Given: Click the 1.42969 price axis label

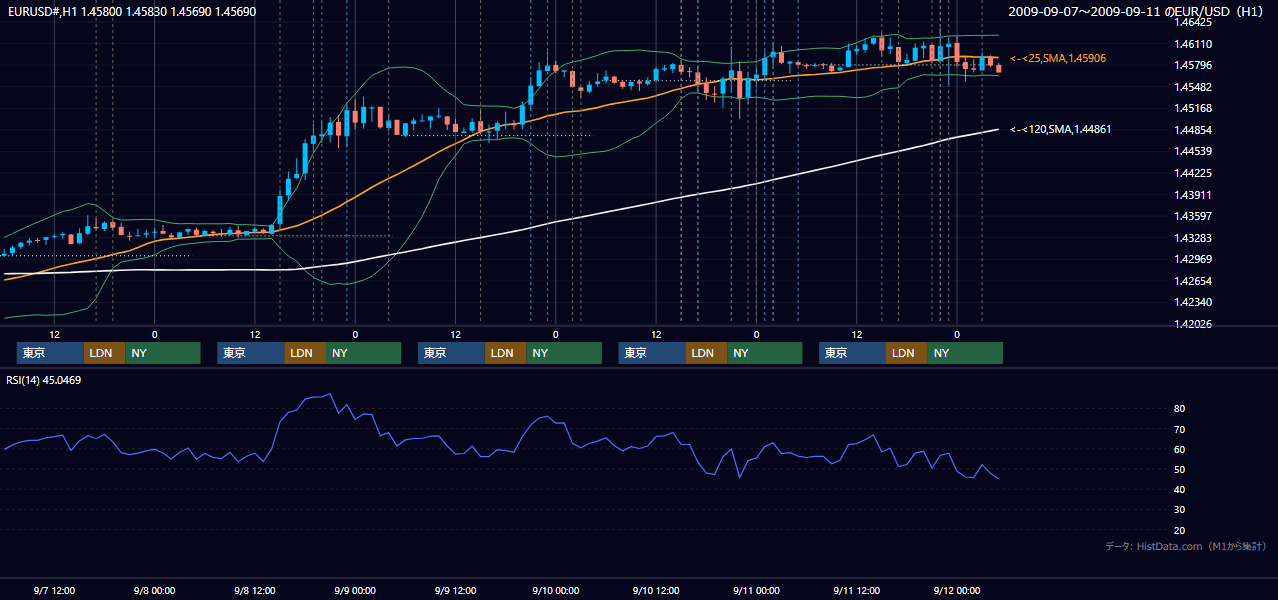Looking at the screenshot, I should tap(1193, 260).
